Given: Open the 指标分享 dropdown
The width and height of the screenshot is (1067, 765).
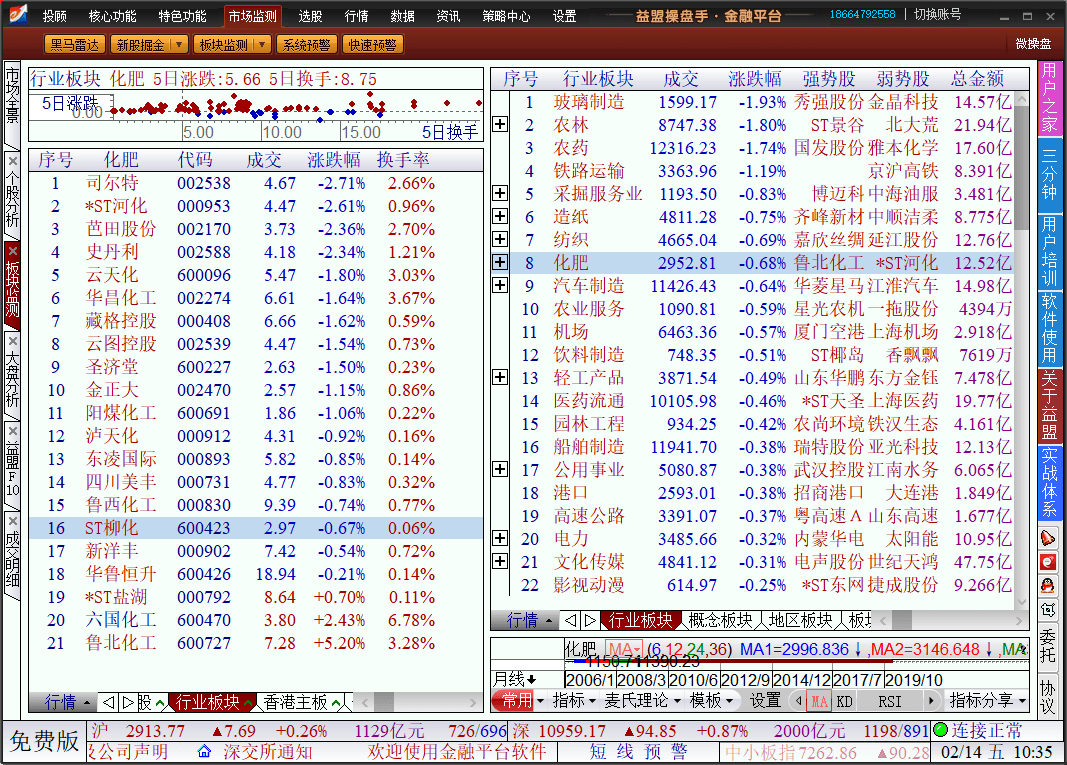Looking at the screenshot, I should pyautogui.click(x=1022, y=700).
